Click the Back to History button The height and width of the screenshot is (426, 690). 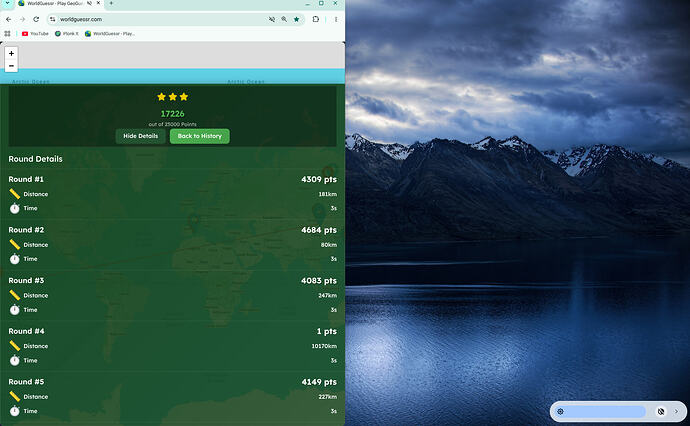click(200, 136)
